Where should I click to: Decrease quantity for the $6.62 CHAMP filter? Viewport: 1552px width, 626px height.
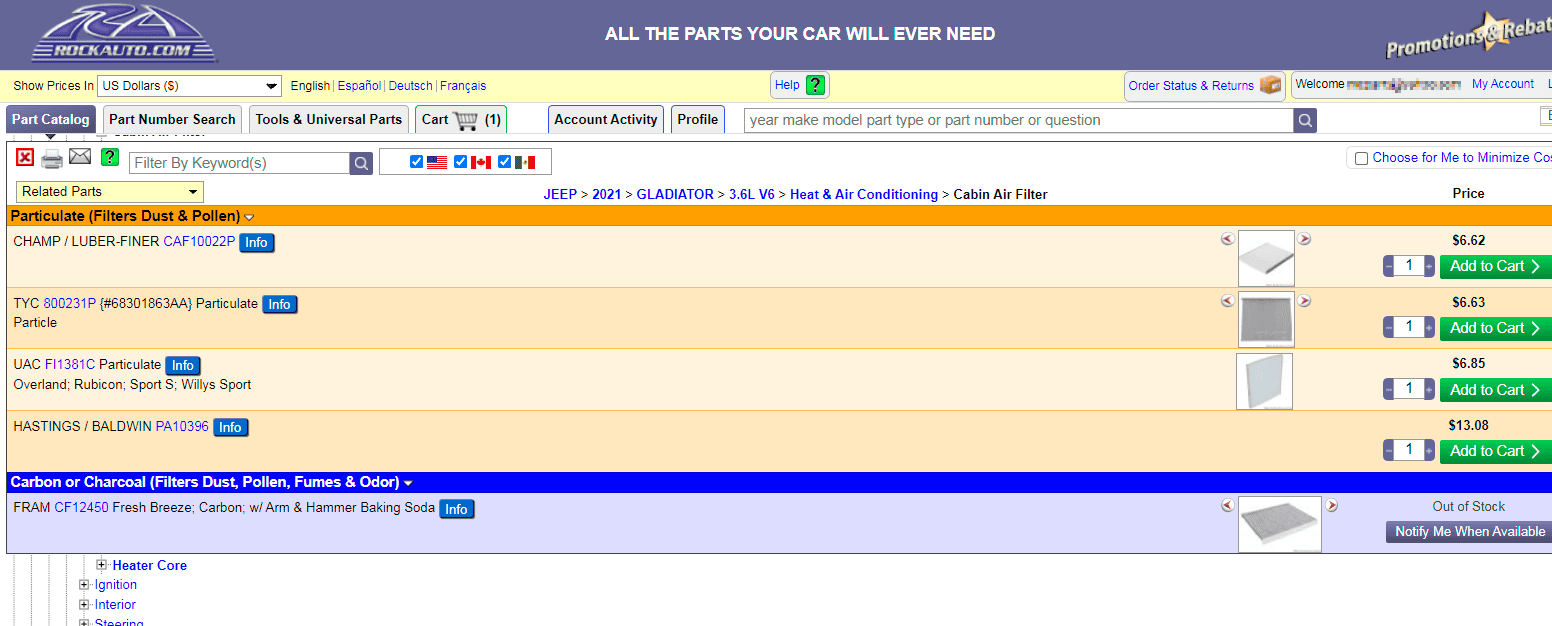1389,266
